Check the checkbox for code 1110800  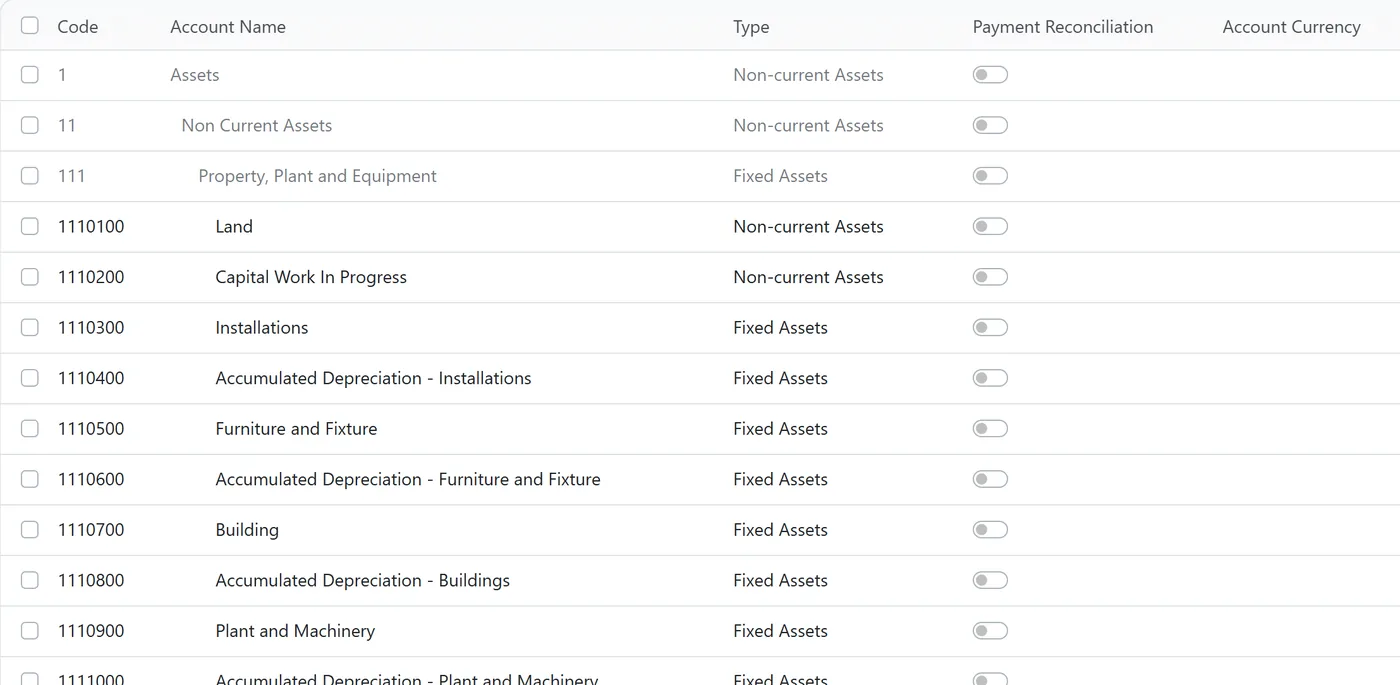click(x=30, y=580)
